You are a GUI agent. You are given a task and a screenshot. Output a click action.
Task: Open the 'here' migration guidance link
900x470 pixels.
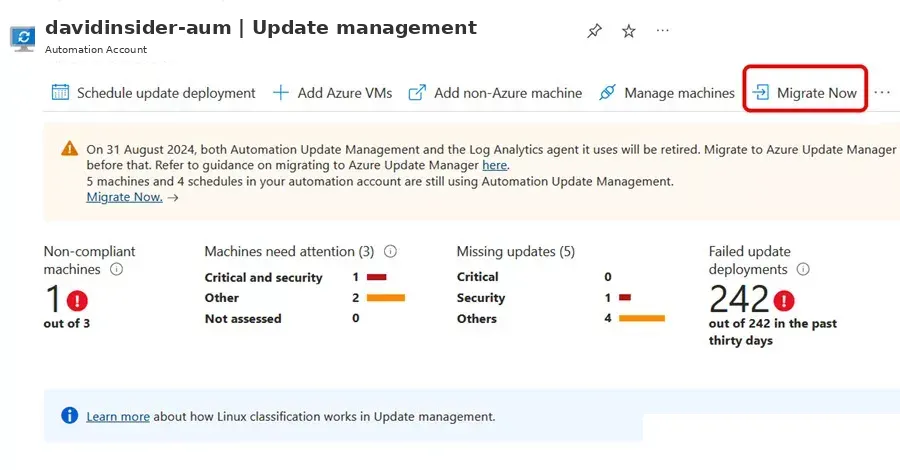pyautogui.click(x=494, y=165)
